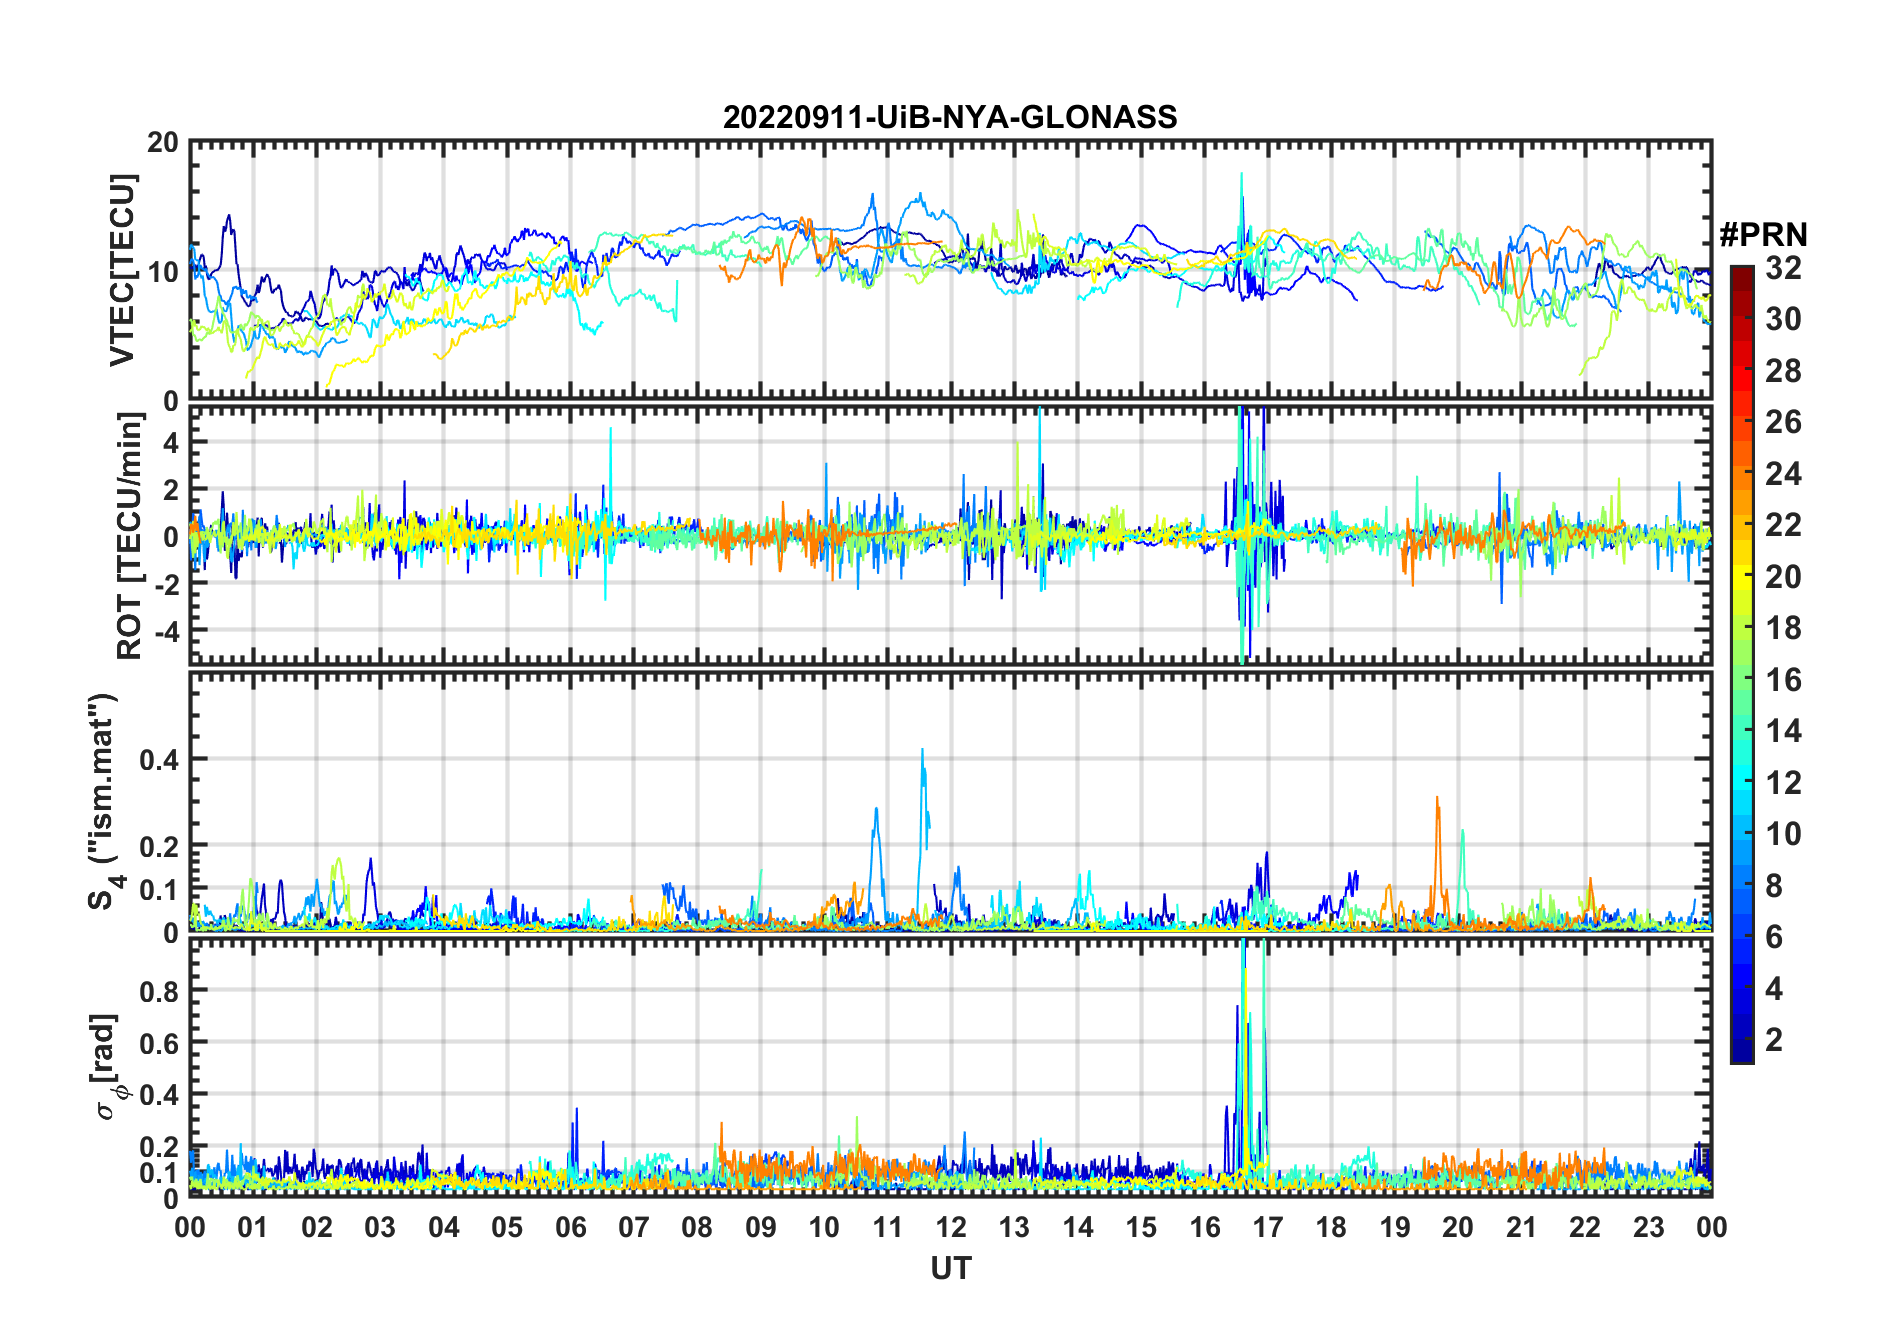Click the -2 tick on the ROT axis
The width and height of the screenshot is (1902, 1330).
[166, 584]
